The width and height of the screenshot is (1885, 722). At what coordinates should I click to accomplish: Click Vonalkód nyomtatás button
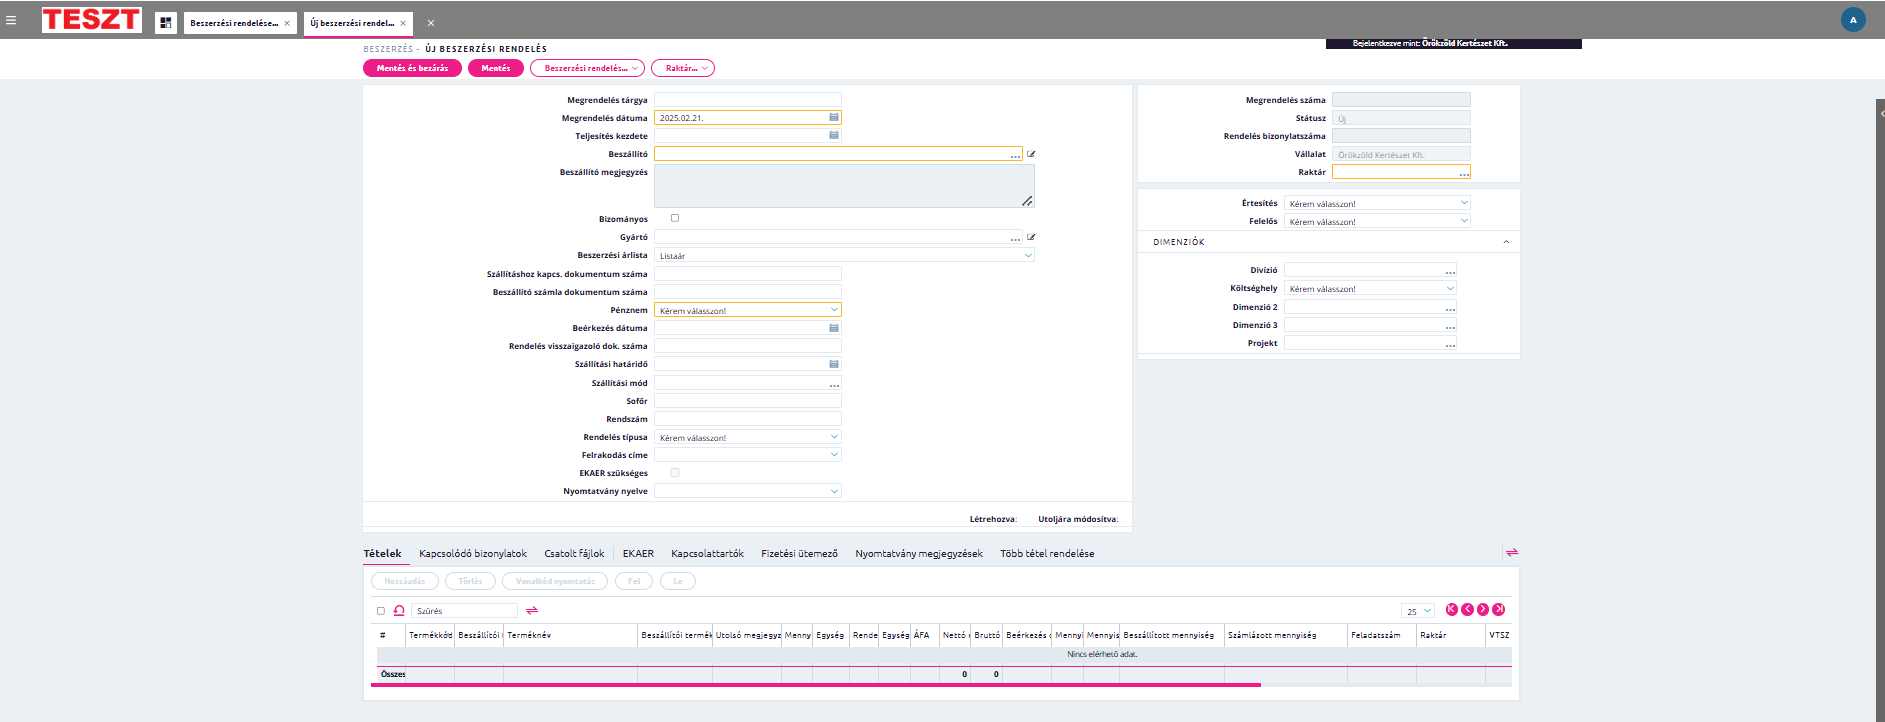[x=555, y=581]
